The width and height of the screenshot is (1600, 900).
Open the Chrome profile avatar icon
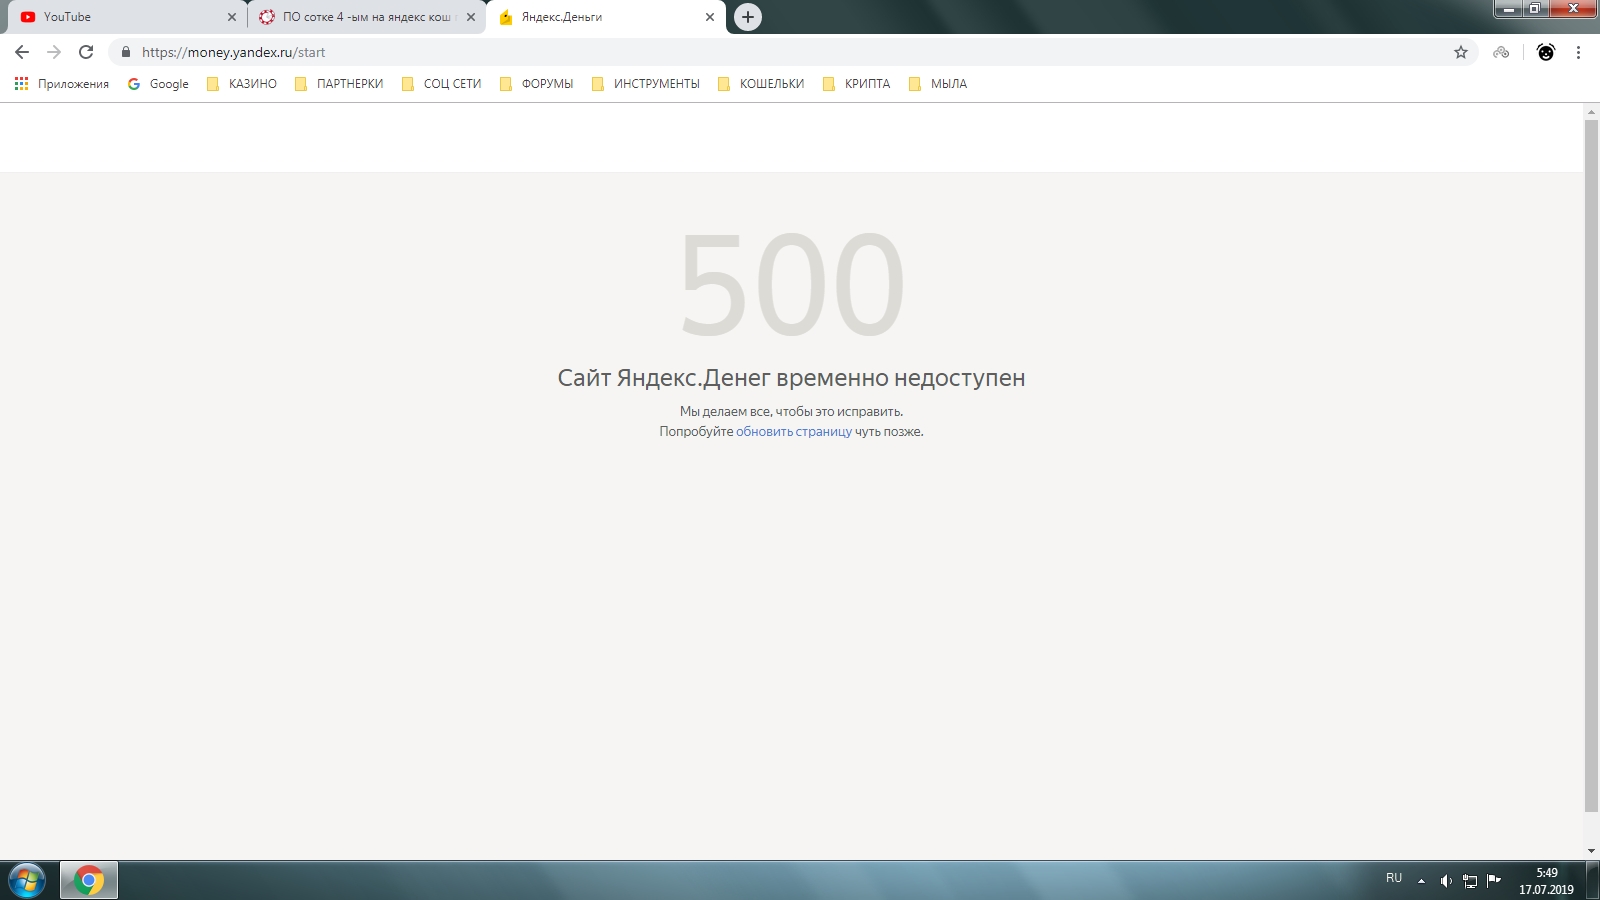click(1546, 52)
